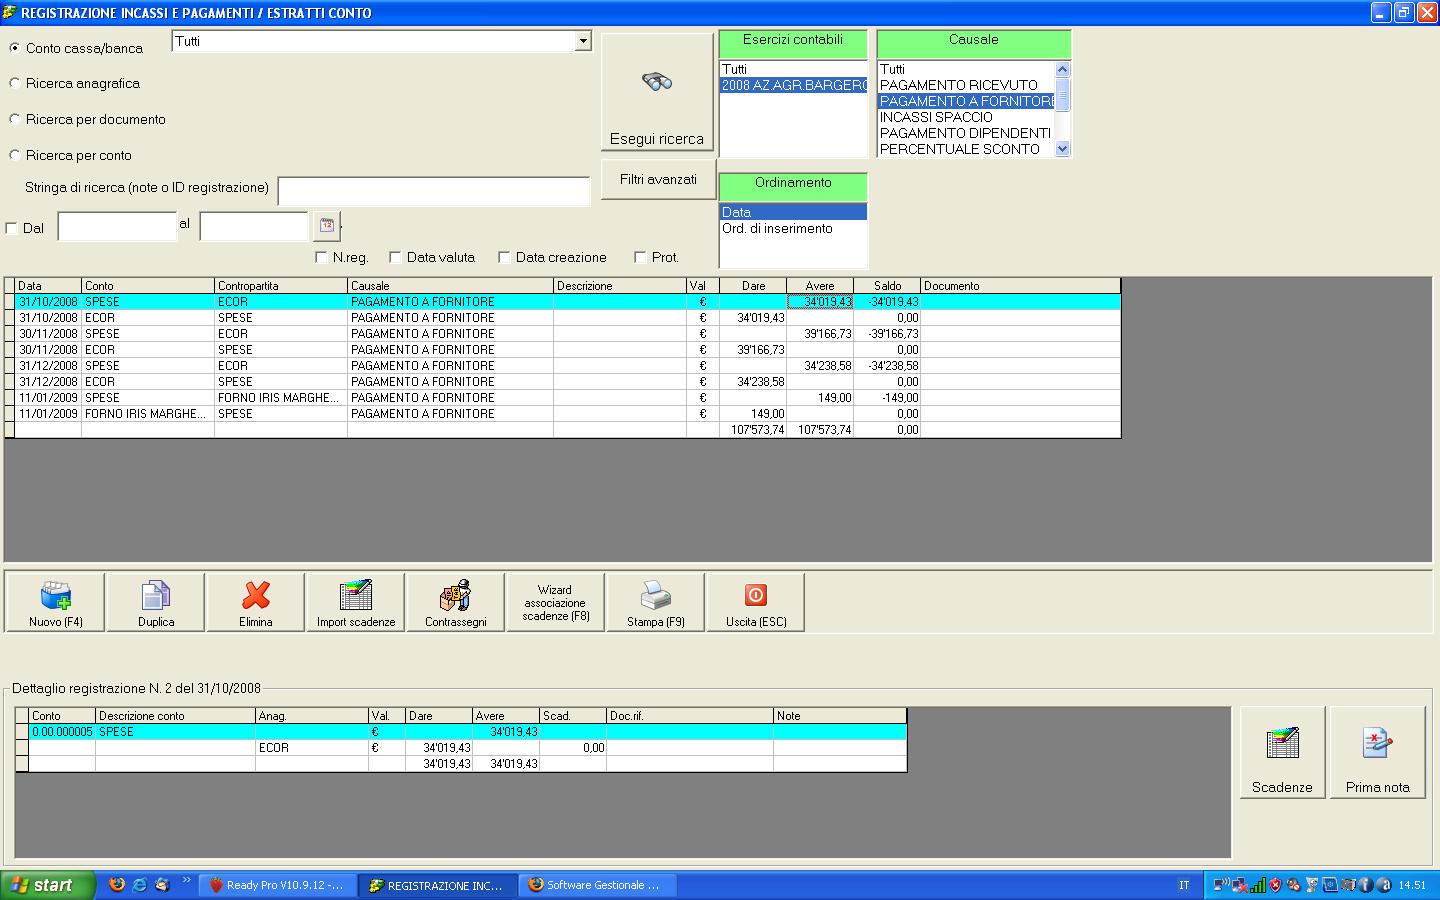Image resolution: width=1440 pixels, height=900 pixels.
Task: Open the calendar date picker icon
Action: tap(326, 225)
